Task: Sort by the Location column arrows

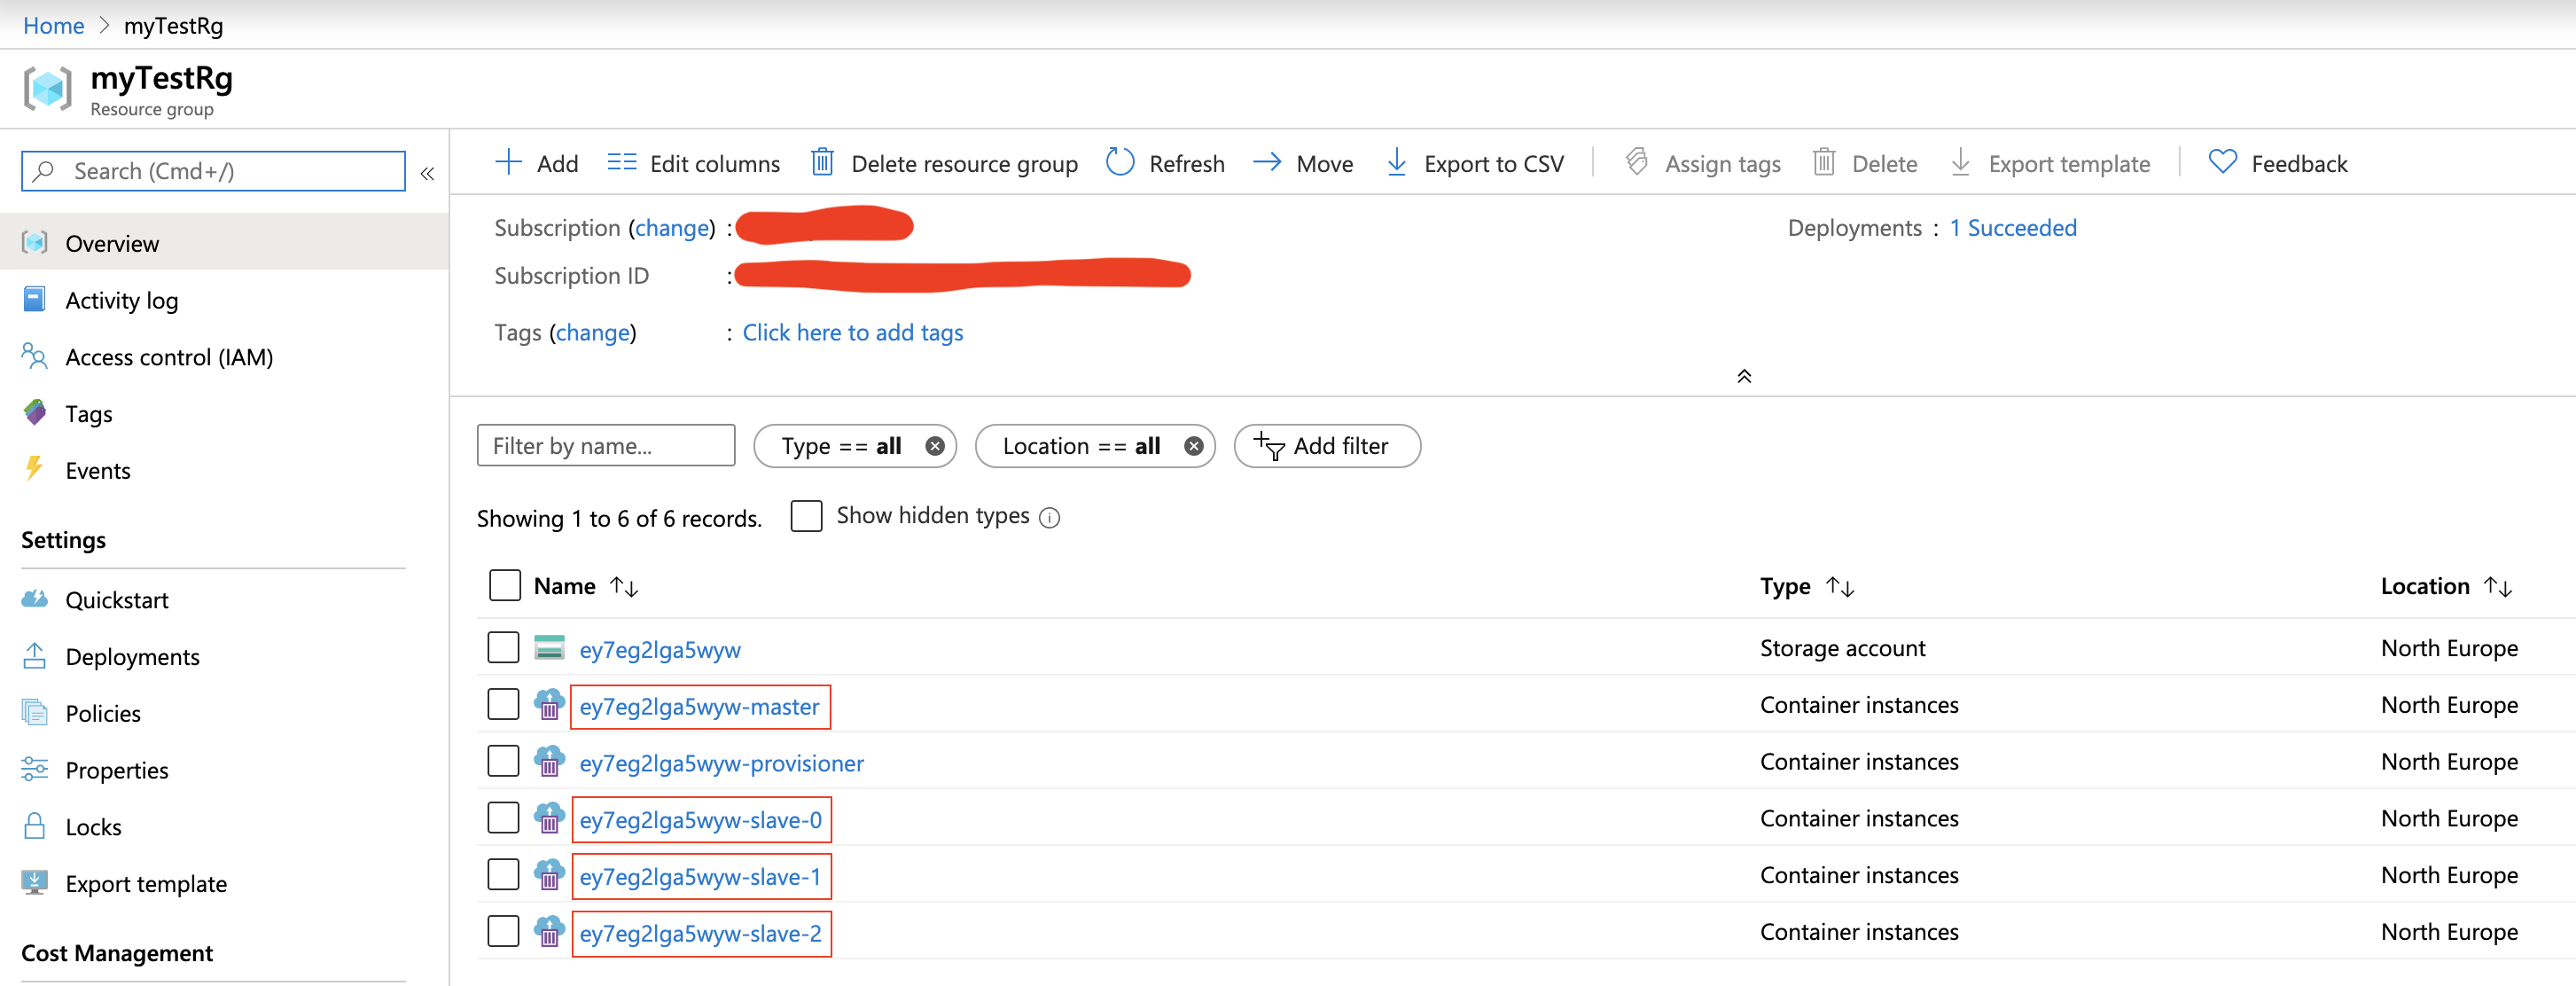Action: (x=2497, y=587)
